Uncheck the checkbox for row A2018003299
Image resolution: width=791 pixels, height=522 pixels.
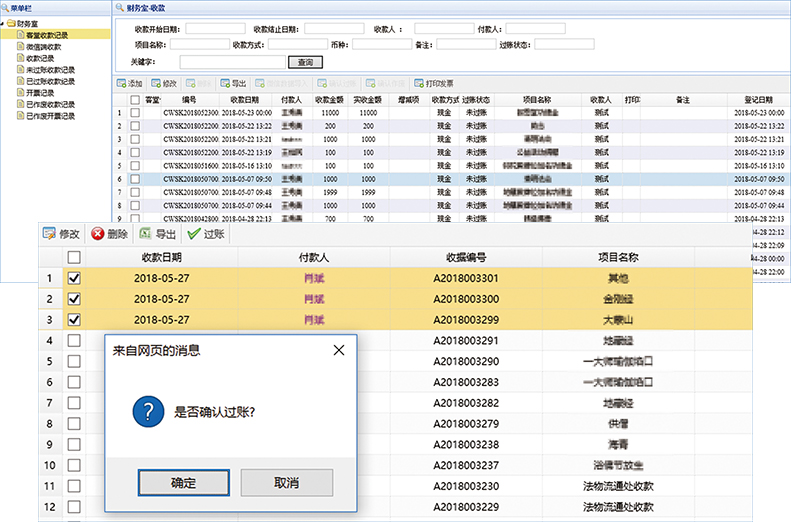pyautogui.click(x=74, y=319)
